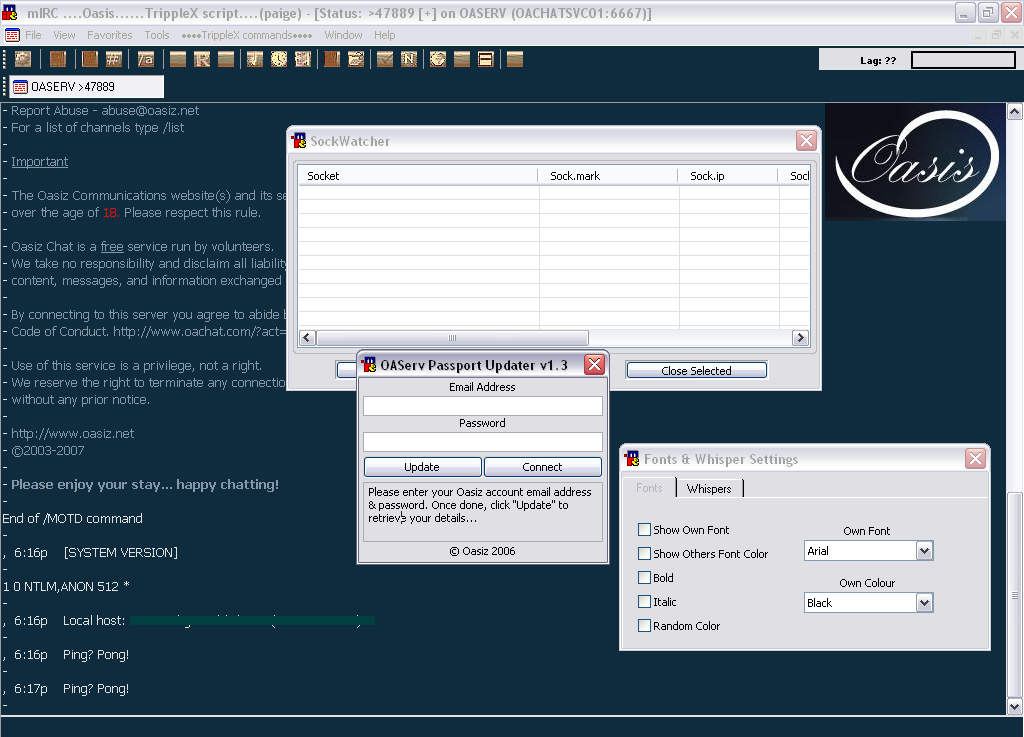The image size is (1024, 737).
Task: Click Close Selected in SockWatcher
Action: (x=696, y=370)
